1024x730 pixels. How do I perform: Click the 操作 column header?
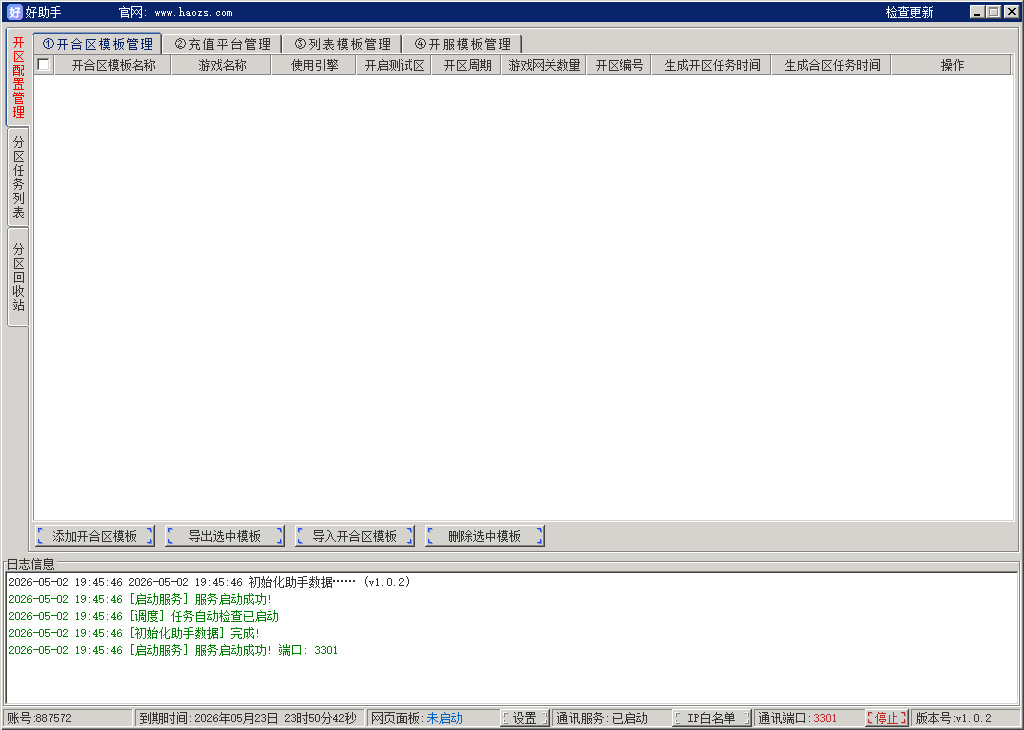[x=952, y=65]
